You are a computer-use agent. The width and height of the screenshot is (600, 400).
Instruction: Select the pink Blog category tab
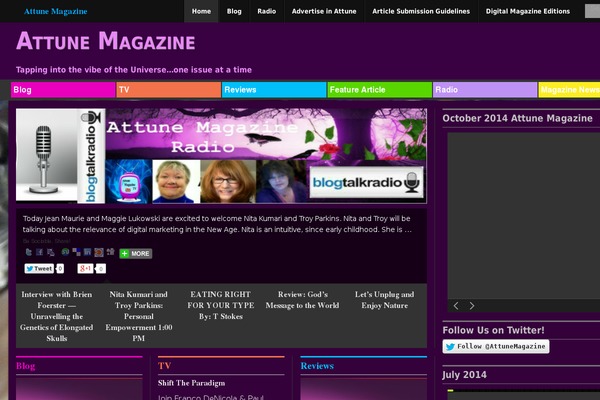tap(63, 90)
